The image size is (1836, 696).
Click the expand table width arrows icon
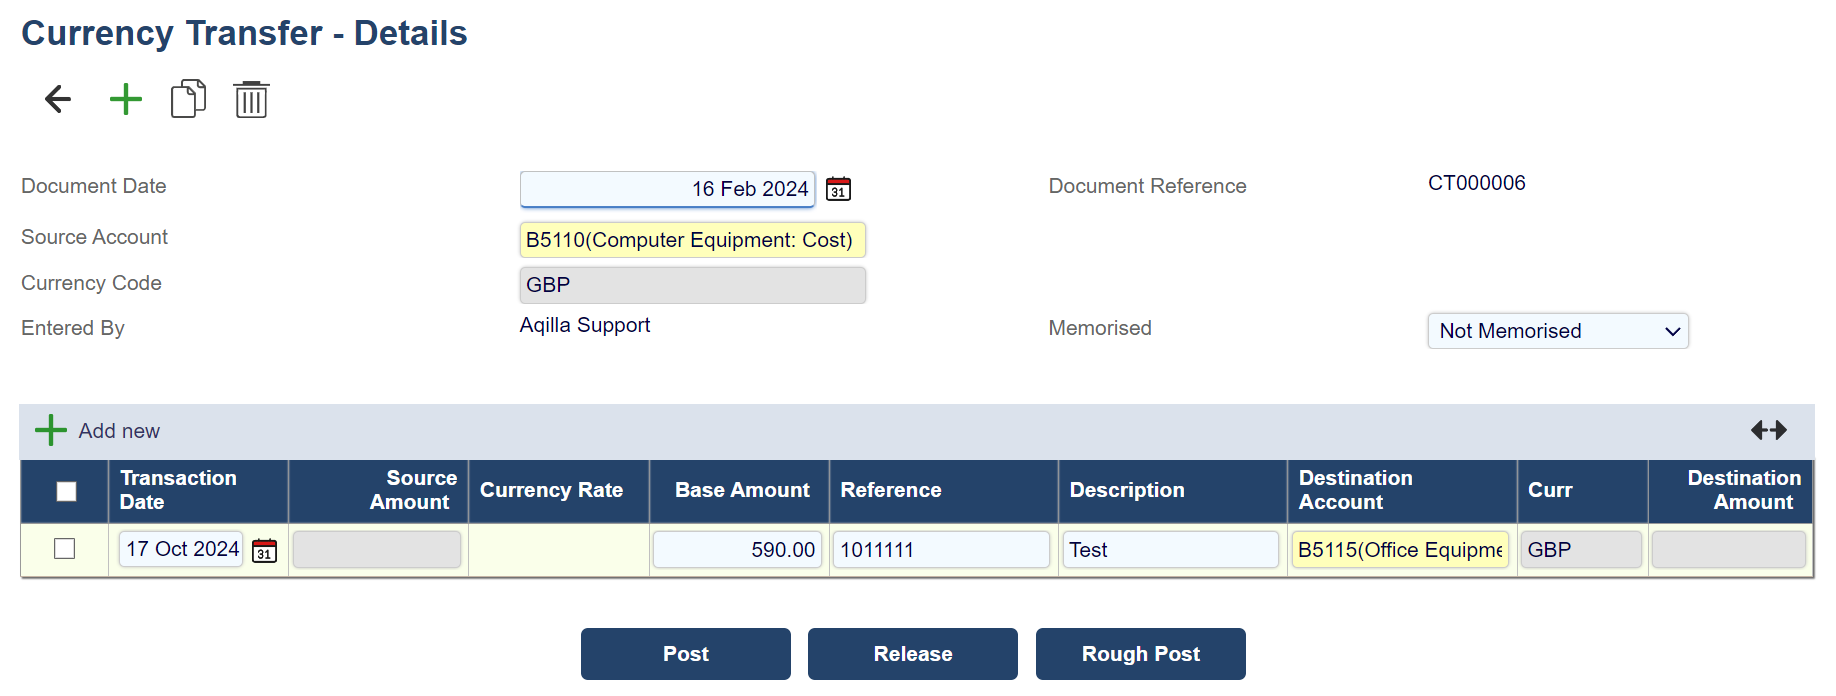pyautogui.click(x=1768, y=430)
